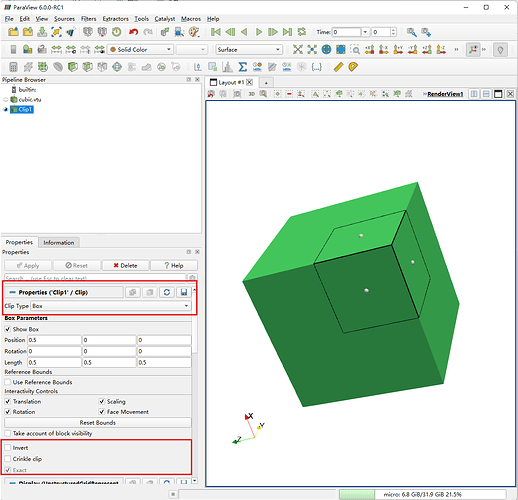The image size is (518, 500).
Task: Open the Surface representation dropdown
Action: tap(249, 49)
